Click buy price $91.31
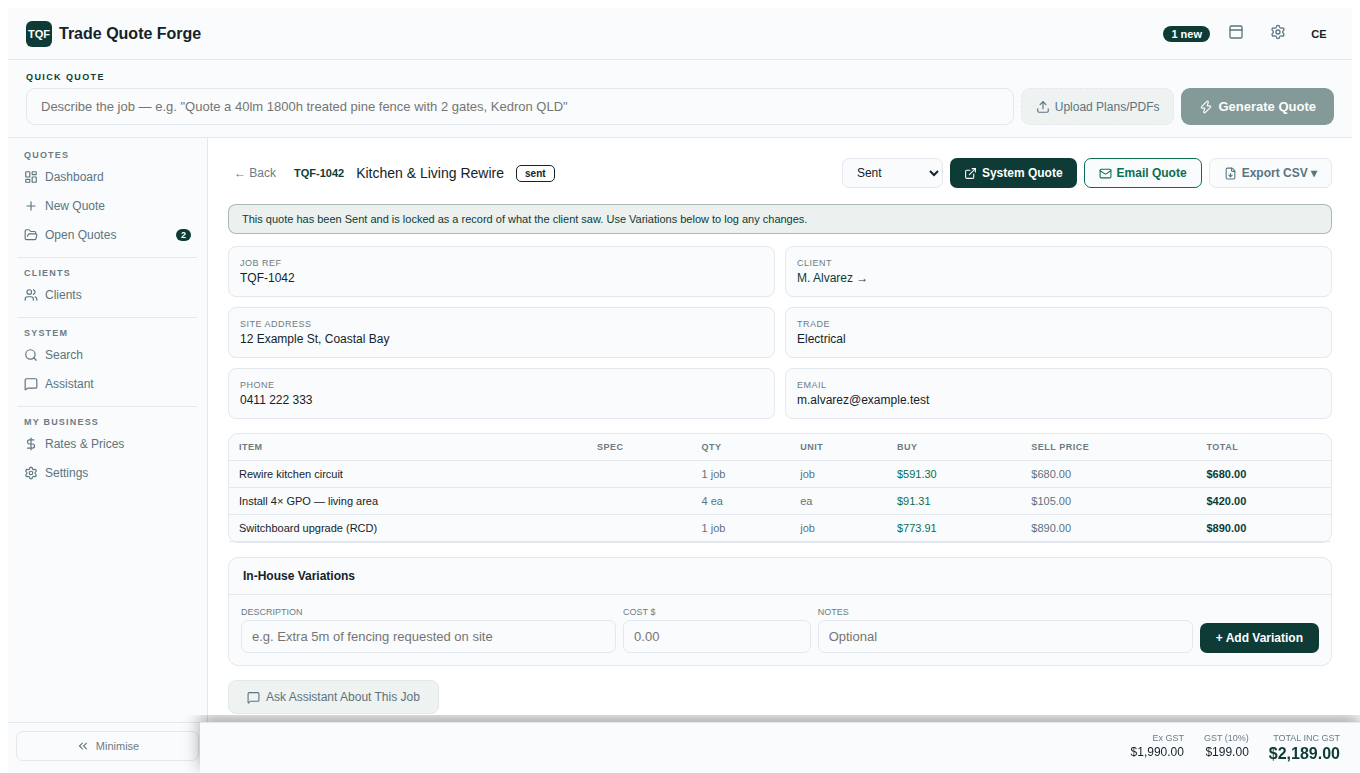 pos(914,501)
